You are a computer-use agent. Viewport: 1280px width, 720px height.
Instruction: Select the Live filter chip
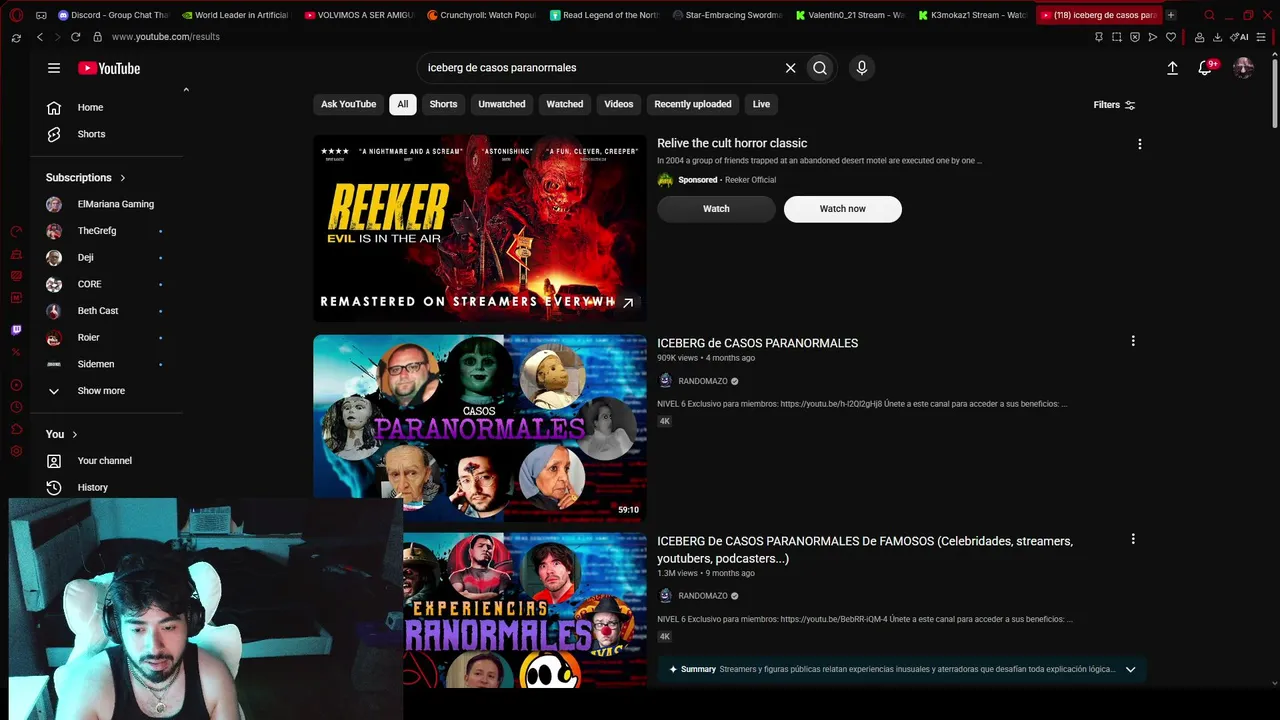tap(761, 104)
